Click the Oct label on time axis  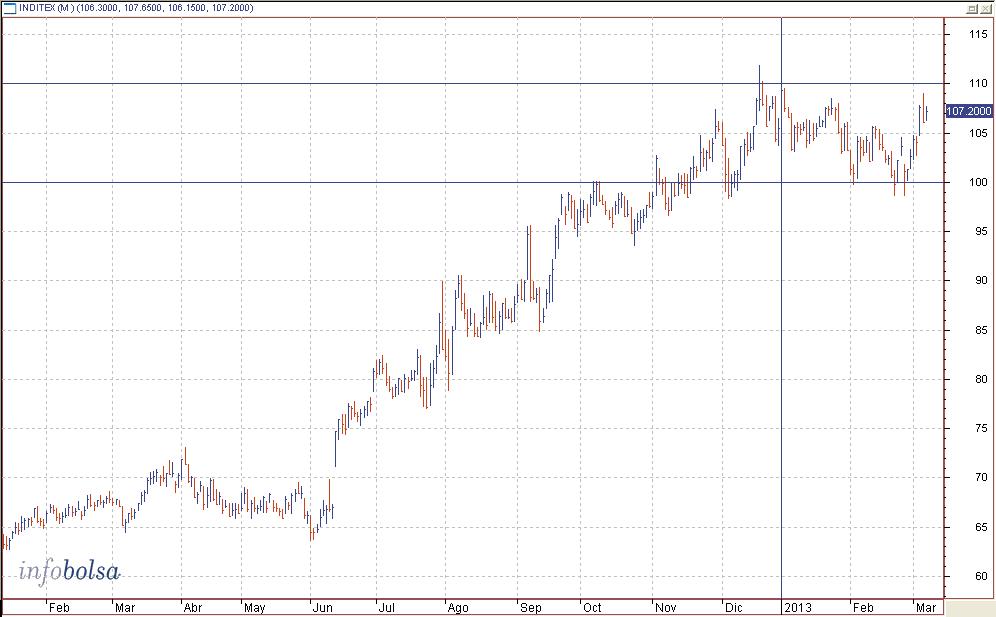click(592, 607)
